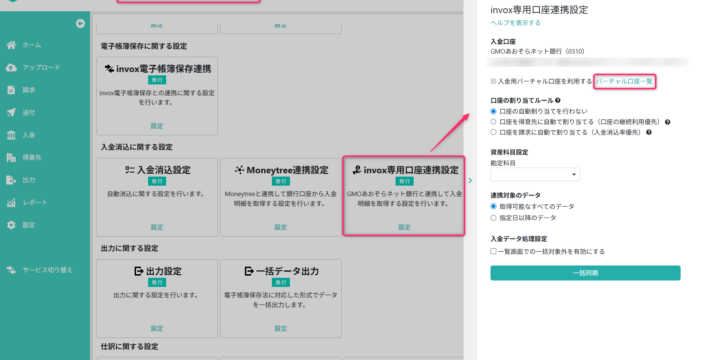
Task: Open the 勘定科目 dropdown
Action: coord(535,174)
